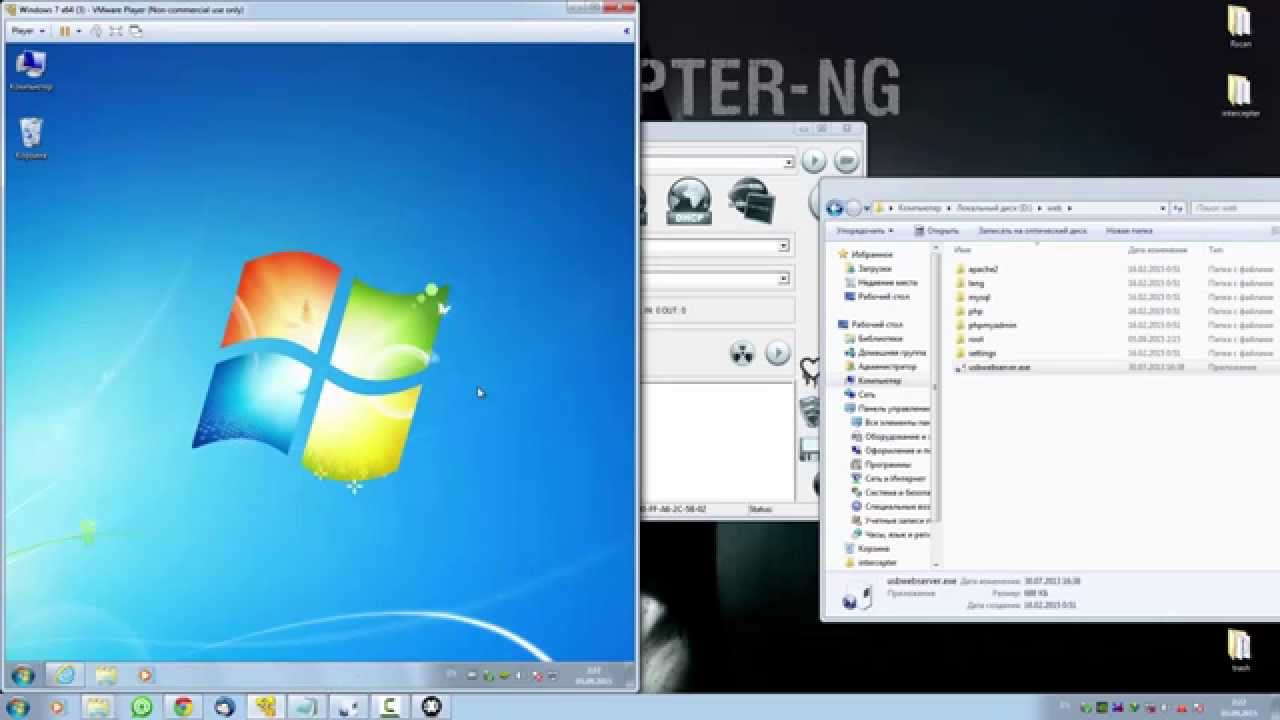Click Новая папка in Explorer toolbar
The width and height of the screenshot is (1280, 720).
click(1129, 231)
